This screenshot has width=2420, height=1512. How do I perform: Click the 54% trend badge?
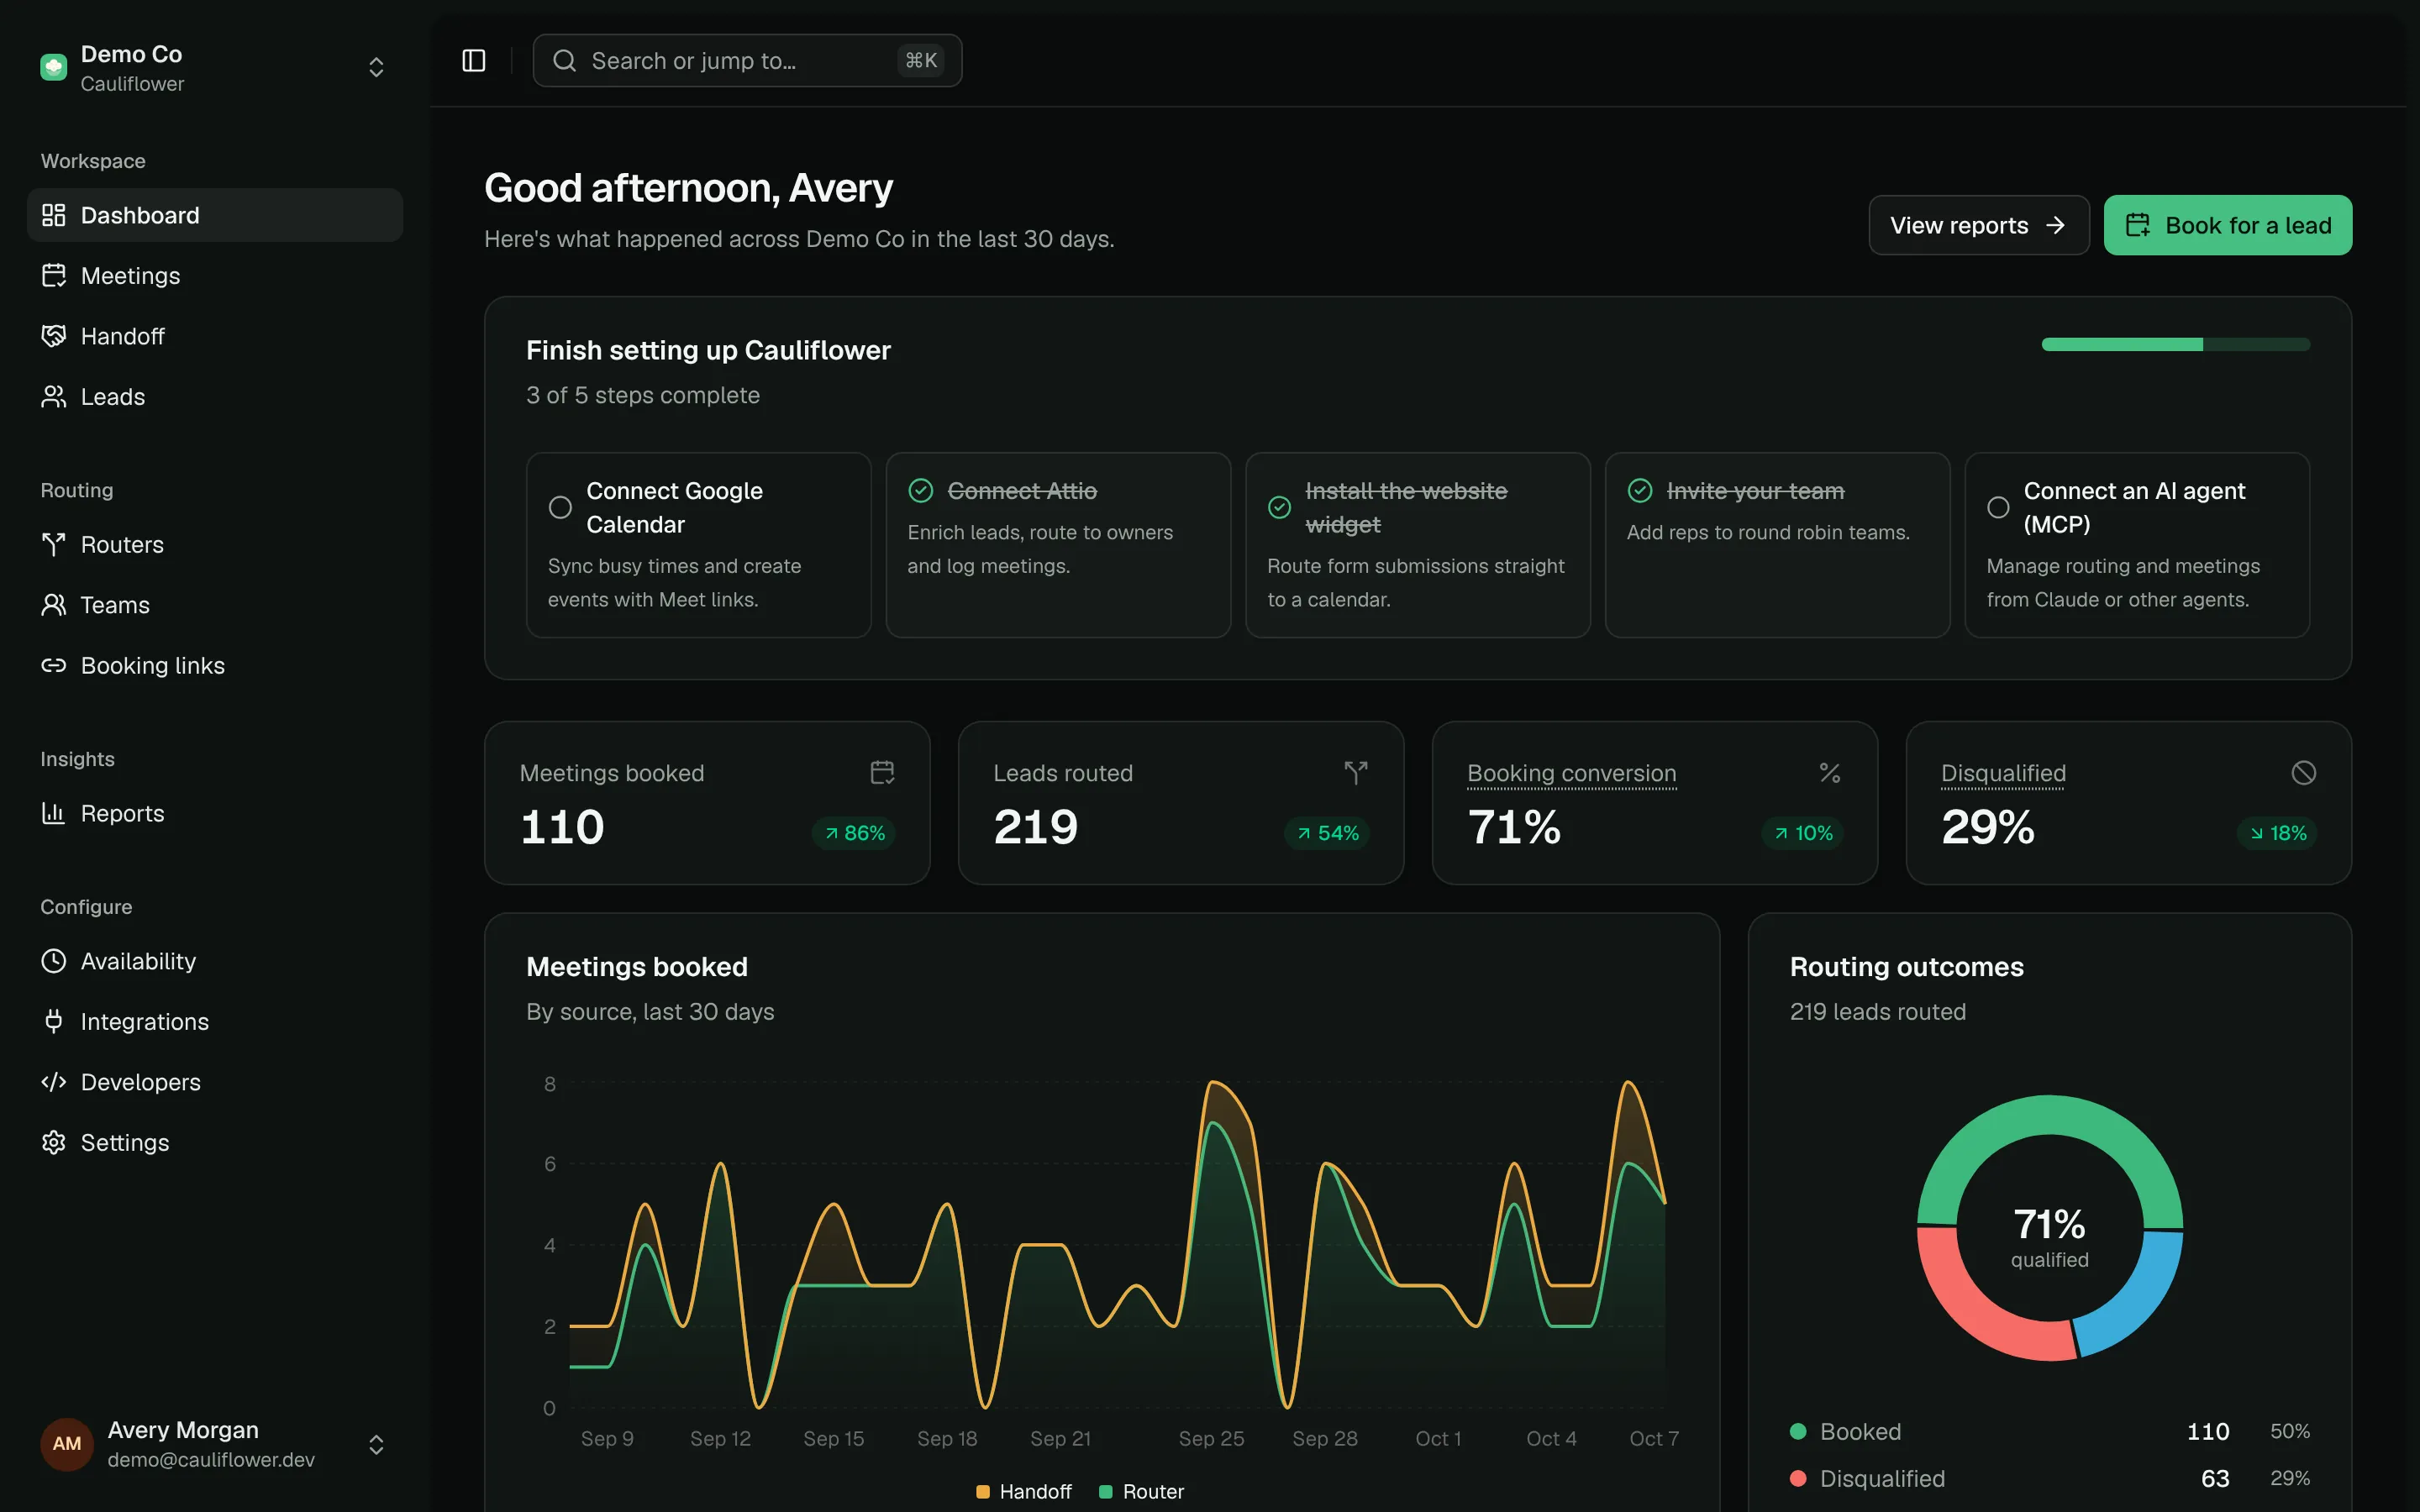[x=1327, y=833]
